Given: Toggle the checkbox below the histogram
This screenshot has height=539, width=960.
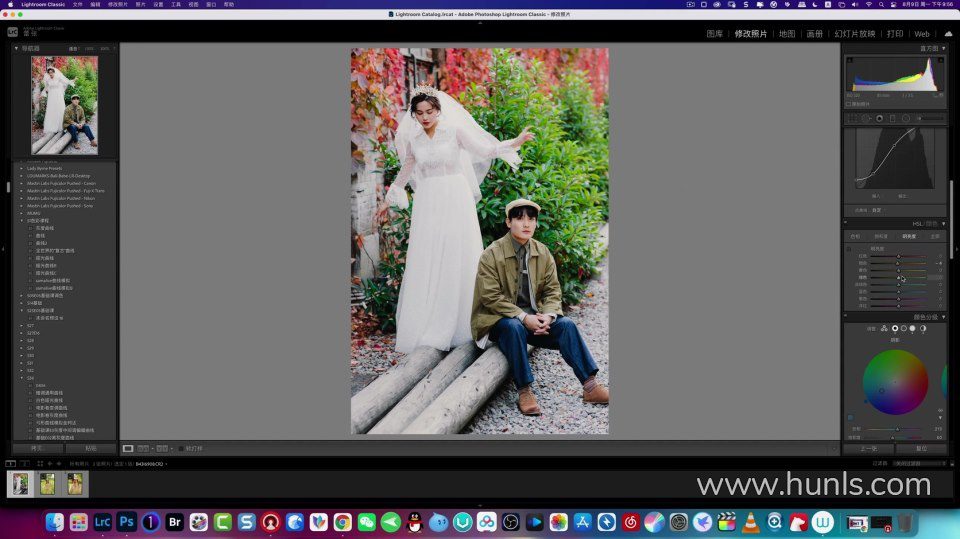Looking at the screenshot, I should (849, 103).
